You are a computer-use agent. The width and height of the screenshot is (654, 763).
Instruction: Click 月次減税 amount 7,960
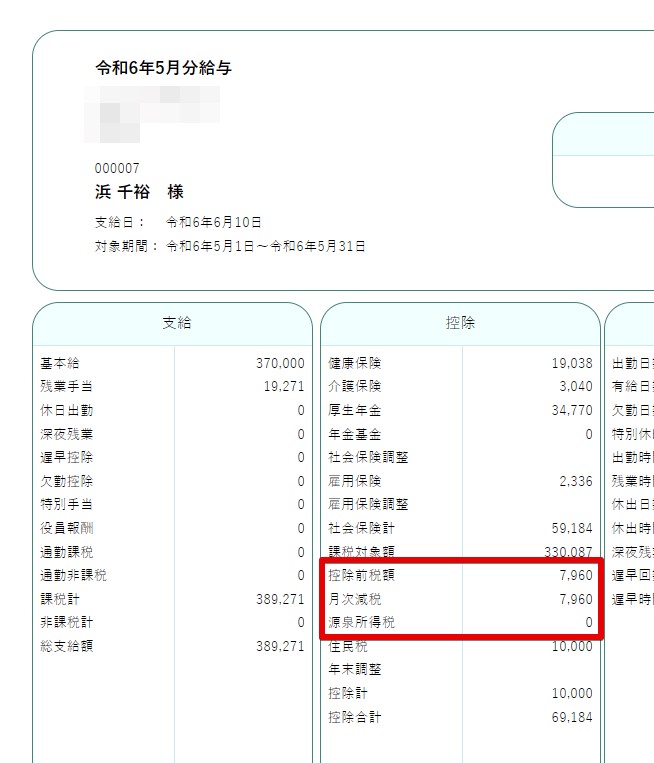coord(576,600)
